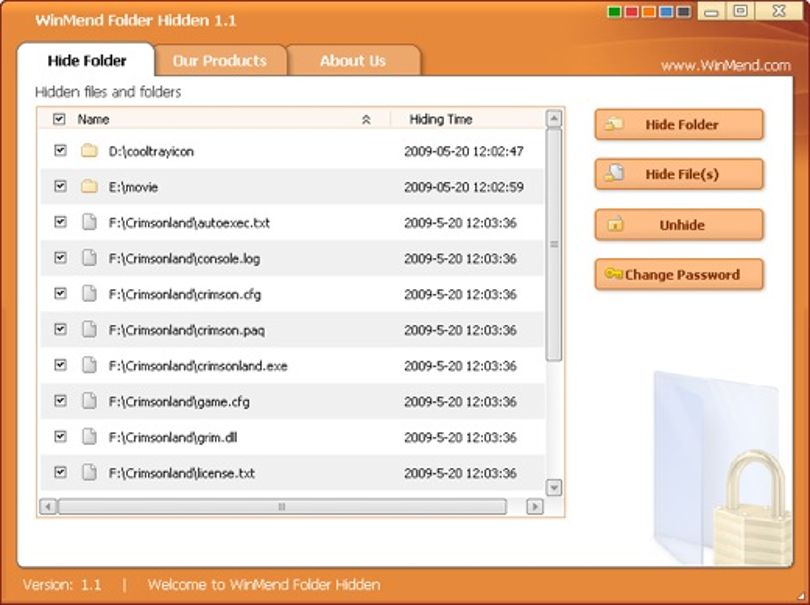Toggle the select-all checkbox in Name header
This screenshot has width=810, height=605.
pos(59,119)
